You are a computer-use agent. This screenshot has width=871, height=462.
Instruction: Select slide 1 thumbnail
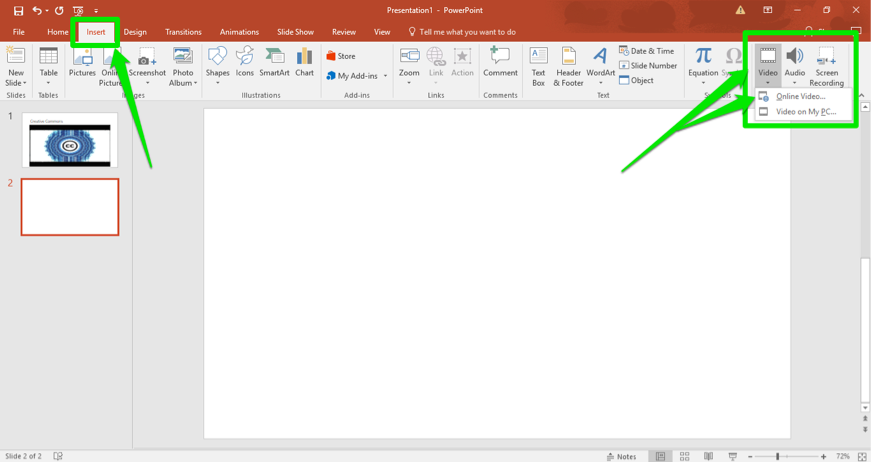coord(70,140)
